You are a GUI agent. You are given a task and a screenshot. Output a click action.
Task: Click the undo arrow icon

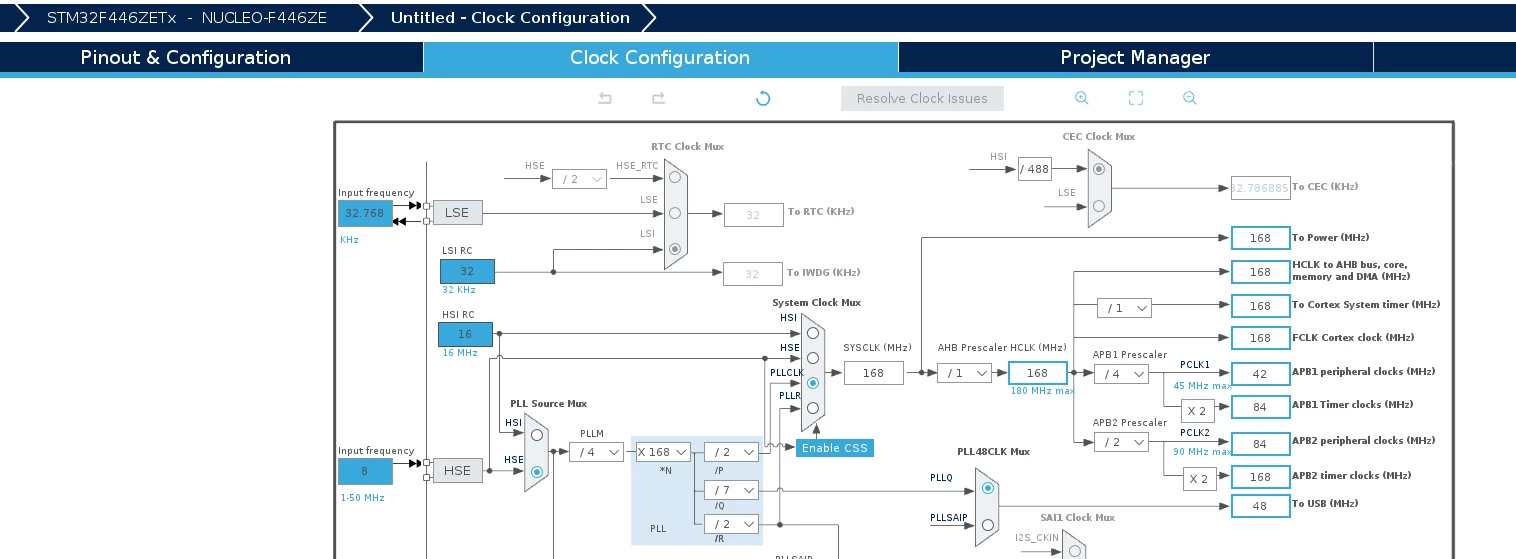605,98
